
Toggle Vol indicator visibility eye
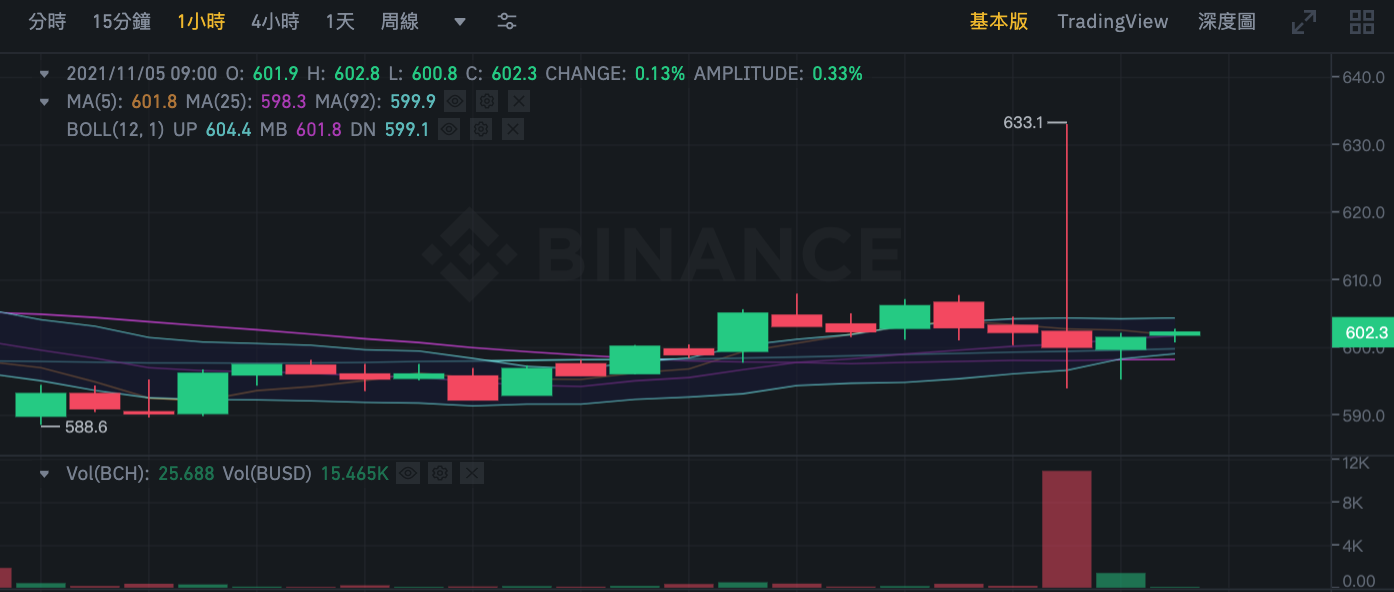point(408,473)
